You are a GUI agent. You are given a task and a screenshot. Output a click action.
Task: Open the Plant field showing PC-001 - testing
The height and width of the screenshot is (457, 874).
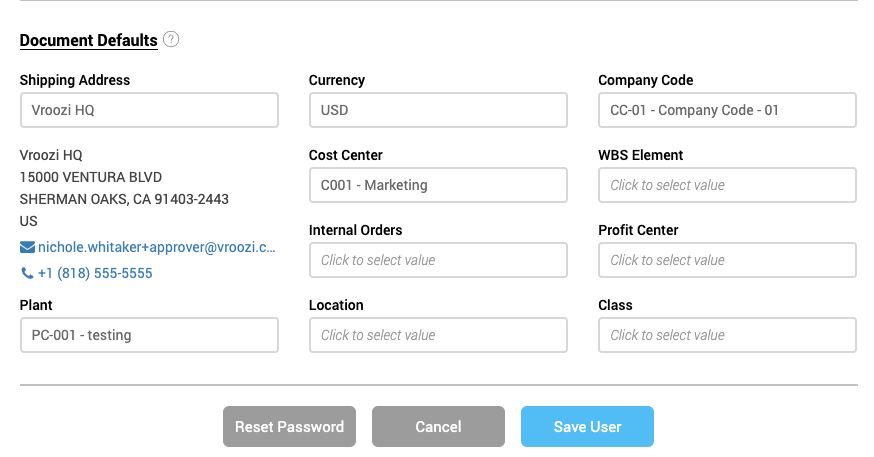(149, 335)
